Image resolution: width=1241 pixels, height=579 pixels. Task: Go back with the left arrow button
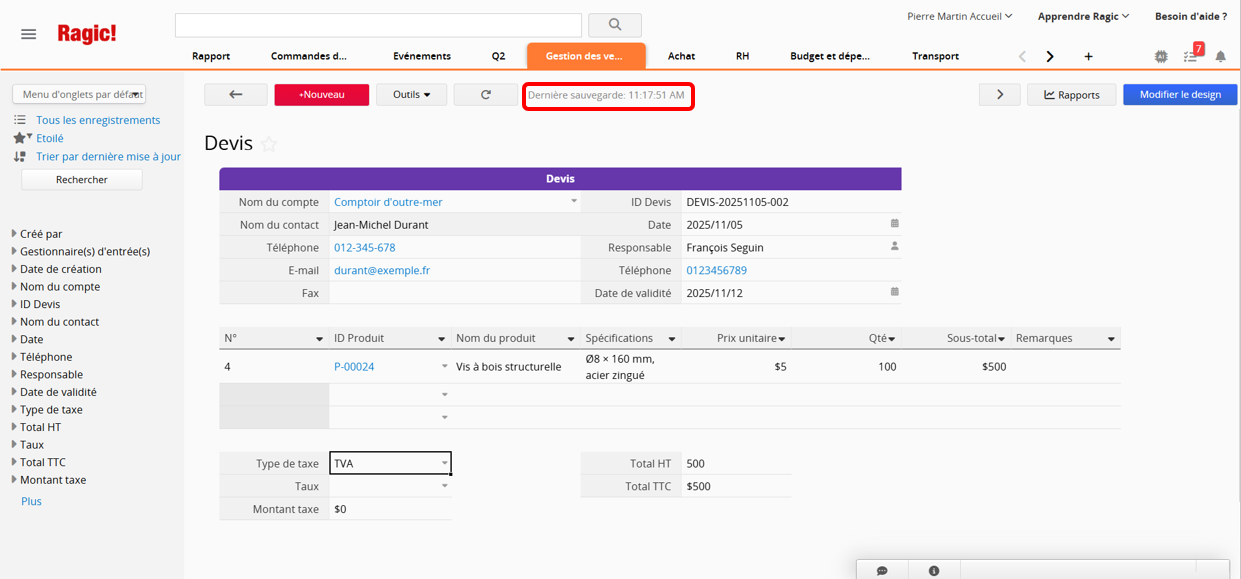pos(235,95)
